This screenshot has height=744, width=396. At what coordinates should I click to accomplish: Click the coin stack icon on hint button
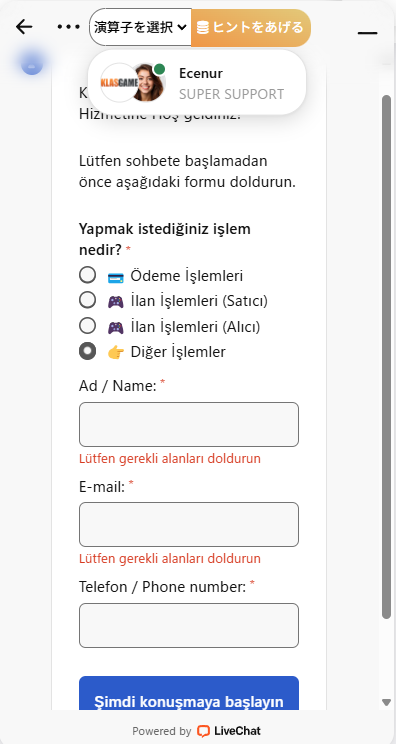tap(203, 28)
